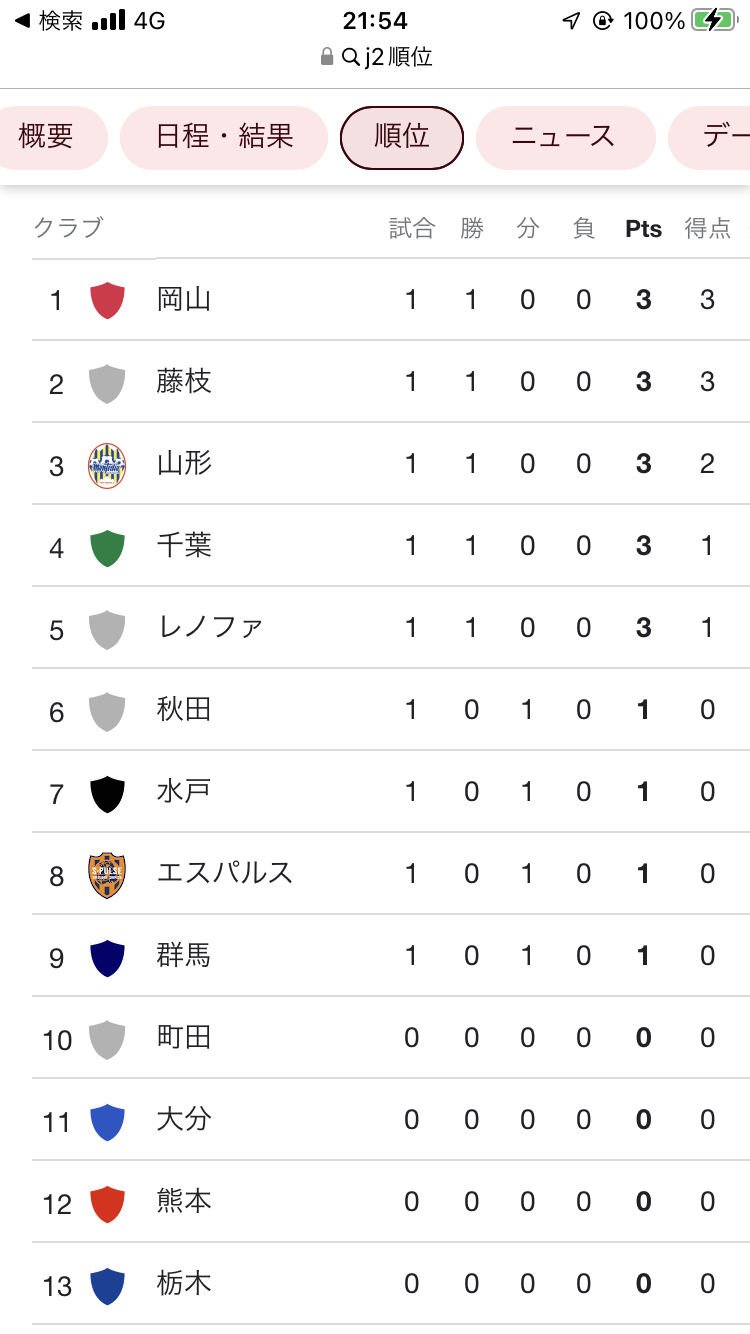The width and height of the screenshot is (750, 1334).
Task: Tap the Yamagatа Montedio club logo
Action: (107, 465)
